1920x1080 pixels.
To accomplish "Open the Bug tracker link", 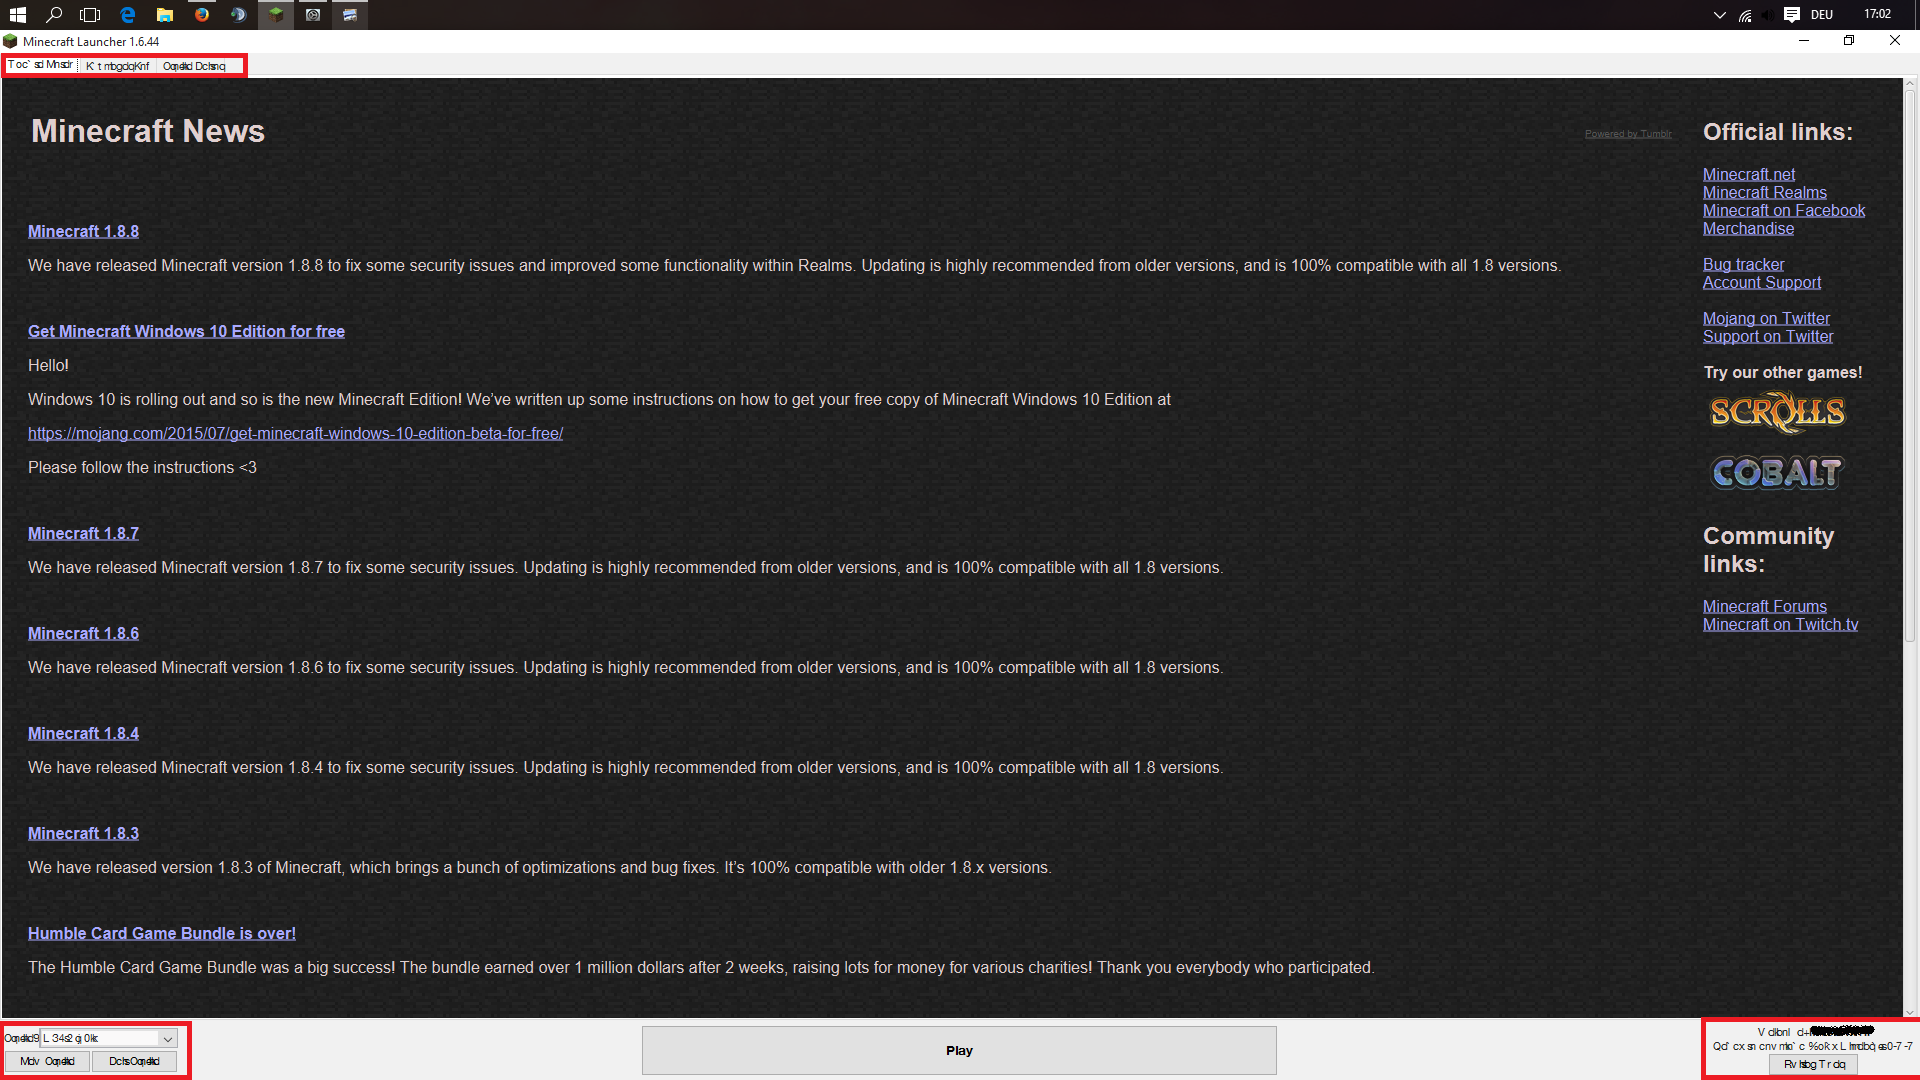I will tap(1743, 264).
